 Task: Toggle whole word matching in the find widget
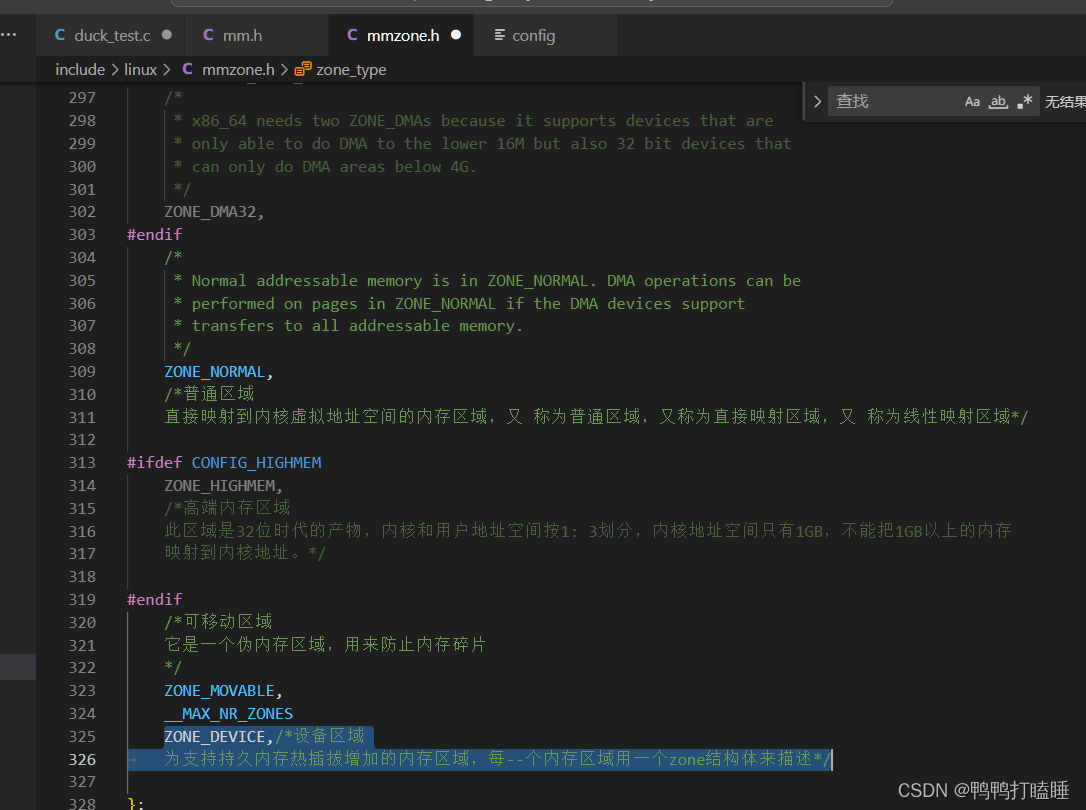point(997,100)
